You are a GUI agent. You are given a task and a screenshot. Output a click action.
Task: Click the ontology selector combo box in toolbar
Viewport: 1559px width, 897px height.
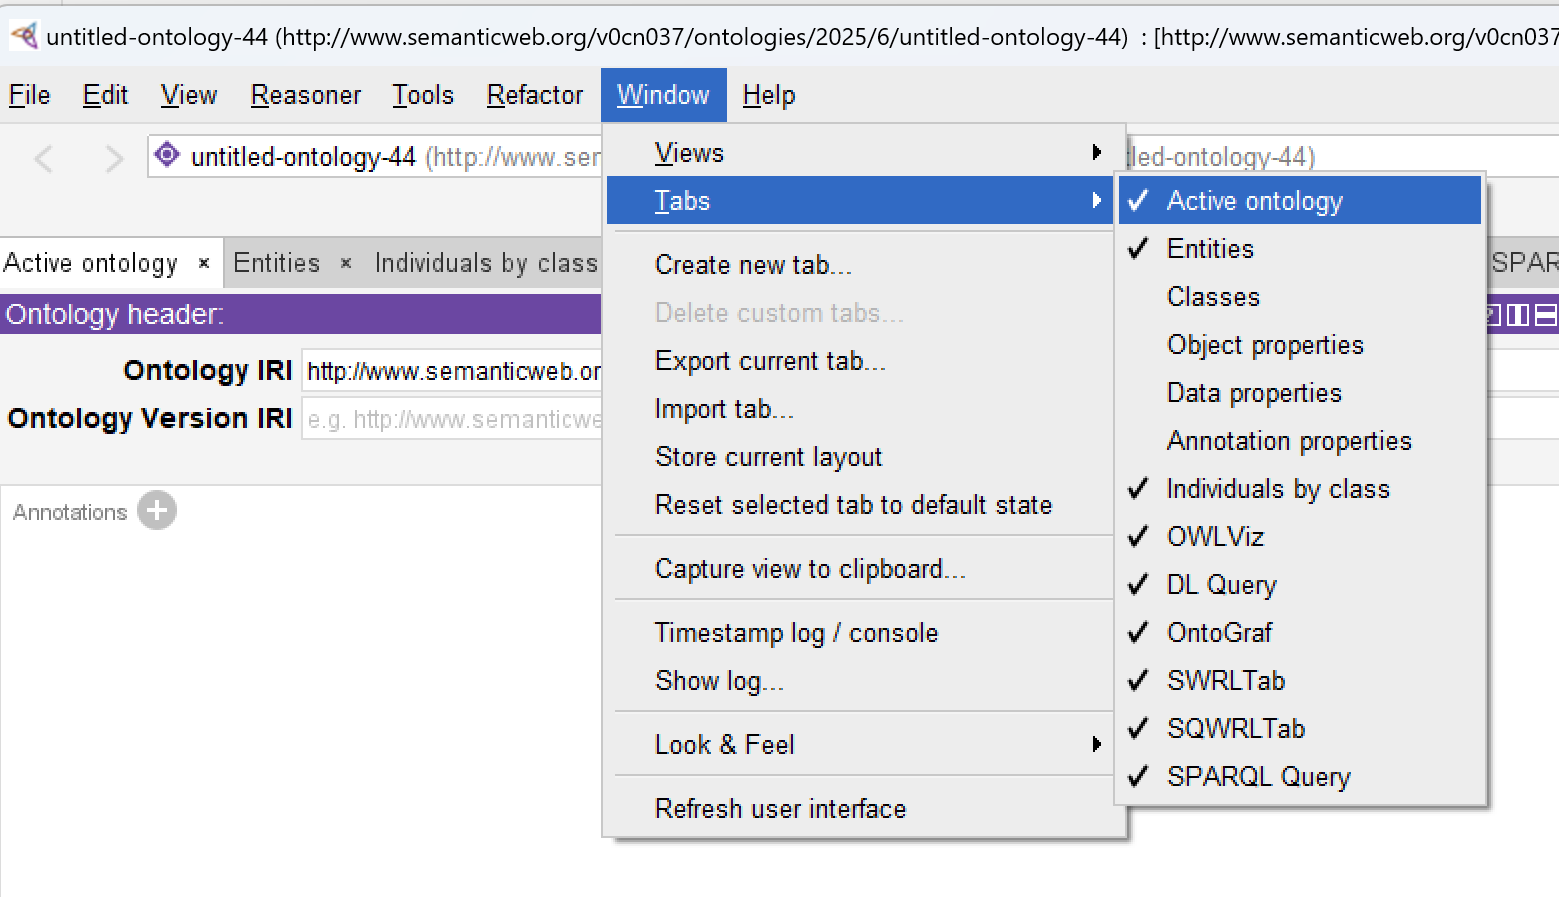click(x=375, y=157)
